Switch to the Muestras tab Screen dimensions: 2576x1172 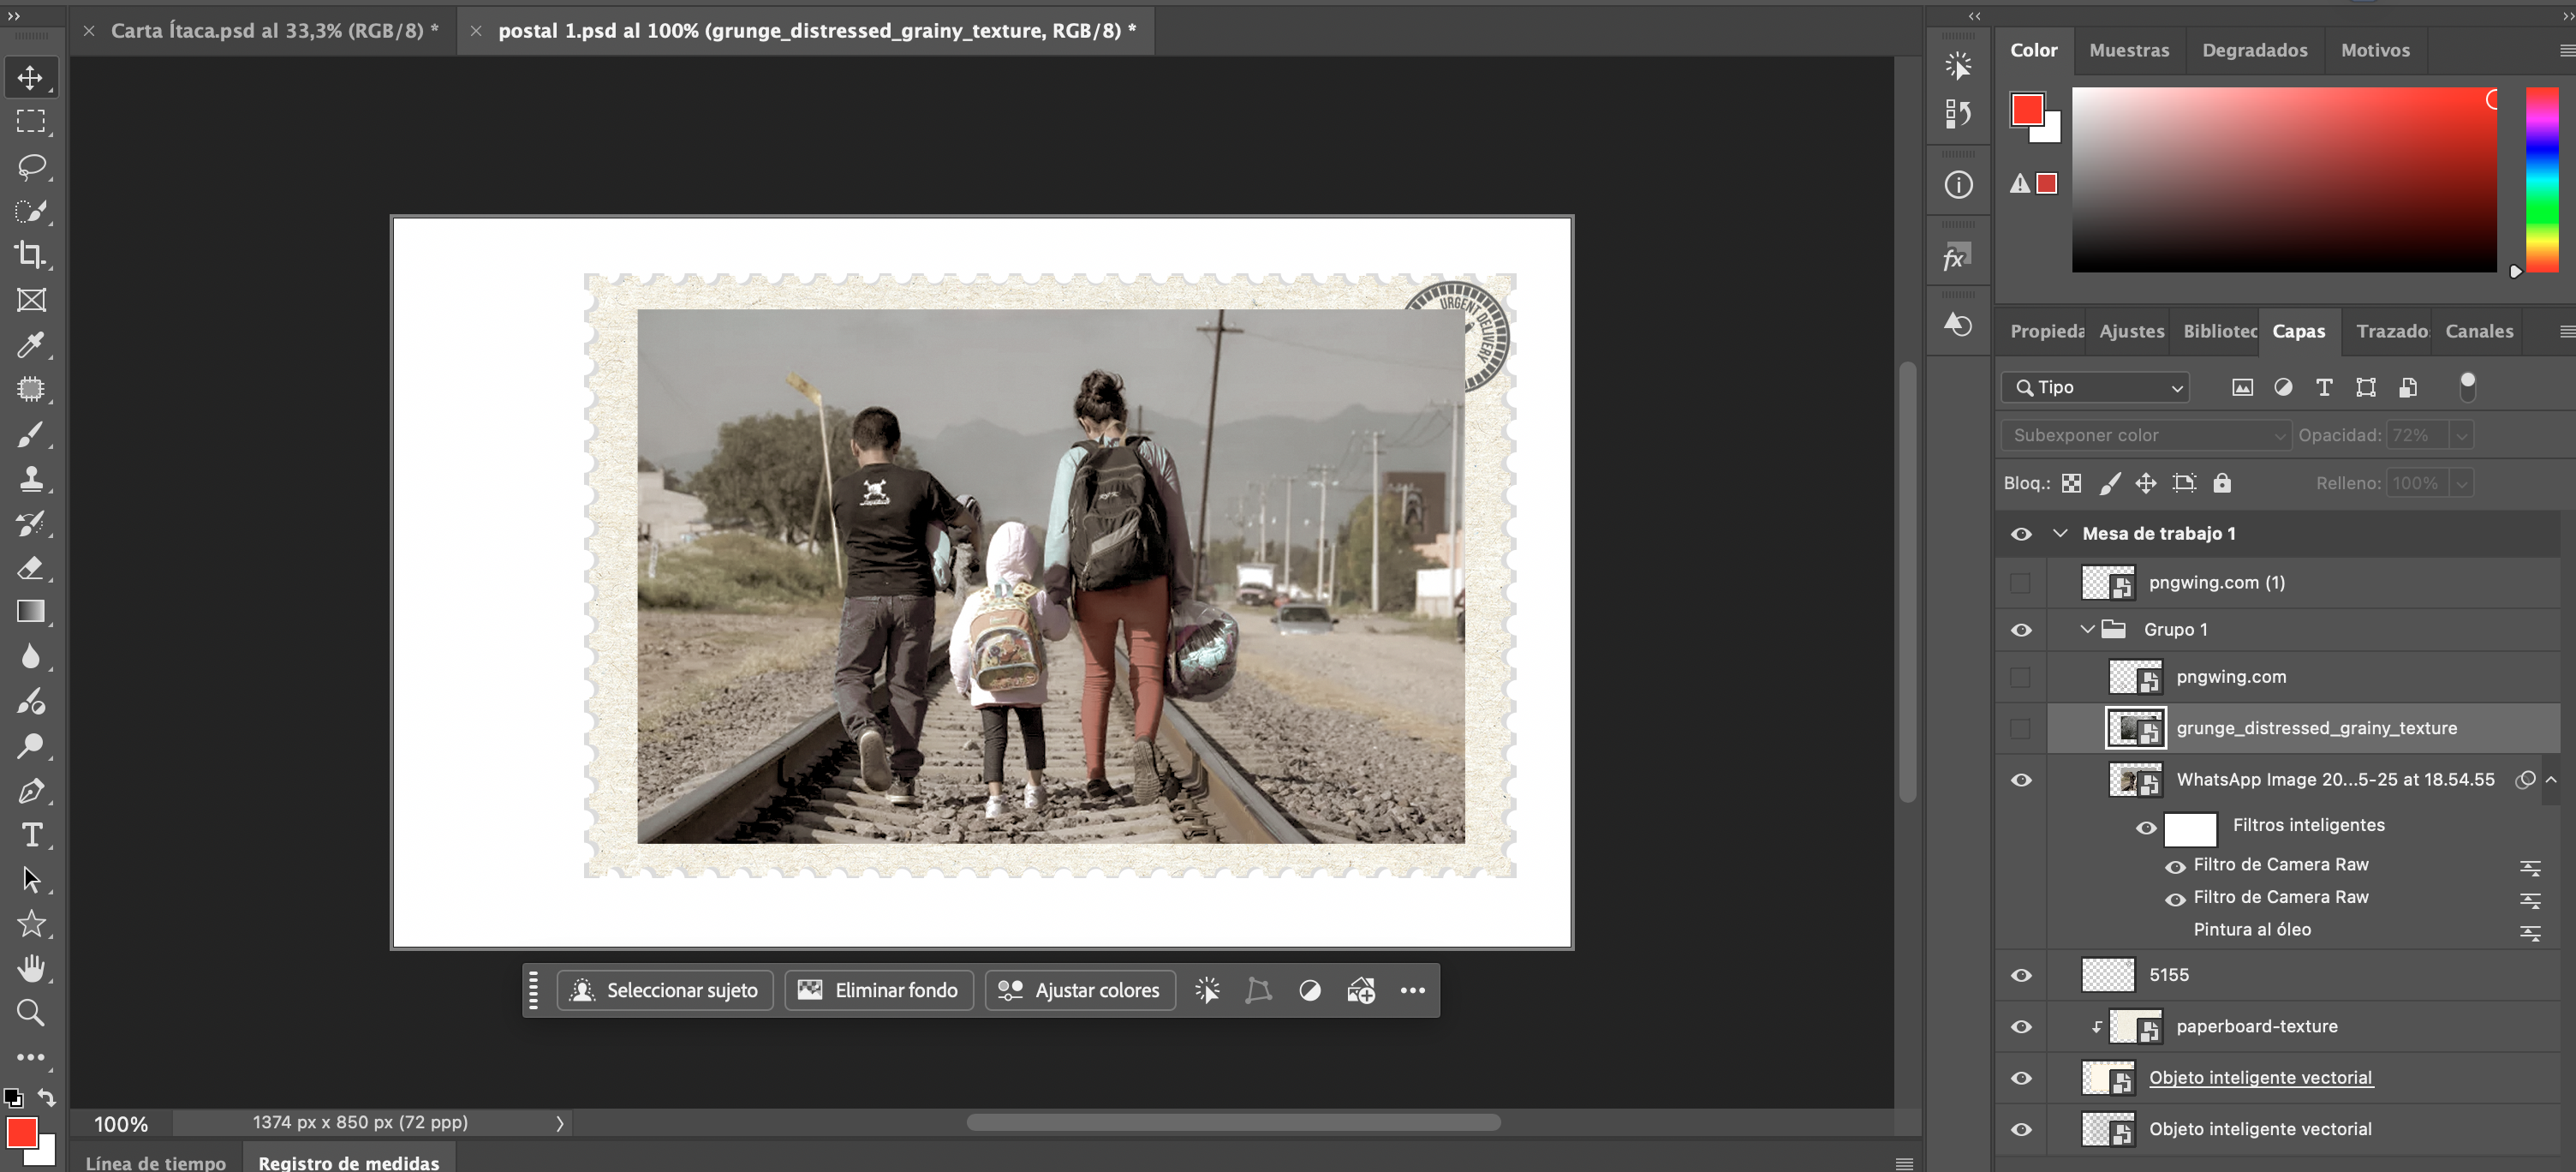pos(2129,50)
